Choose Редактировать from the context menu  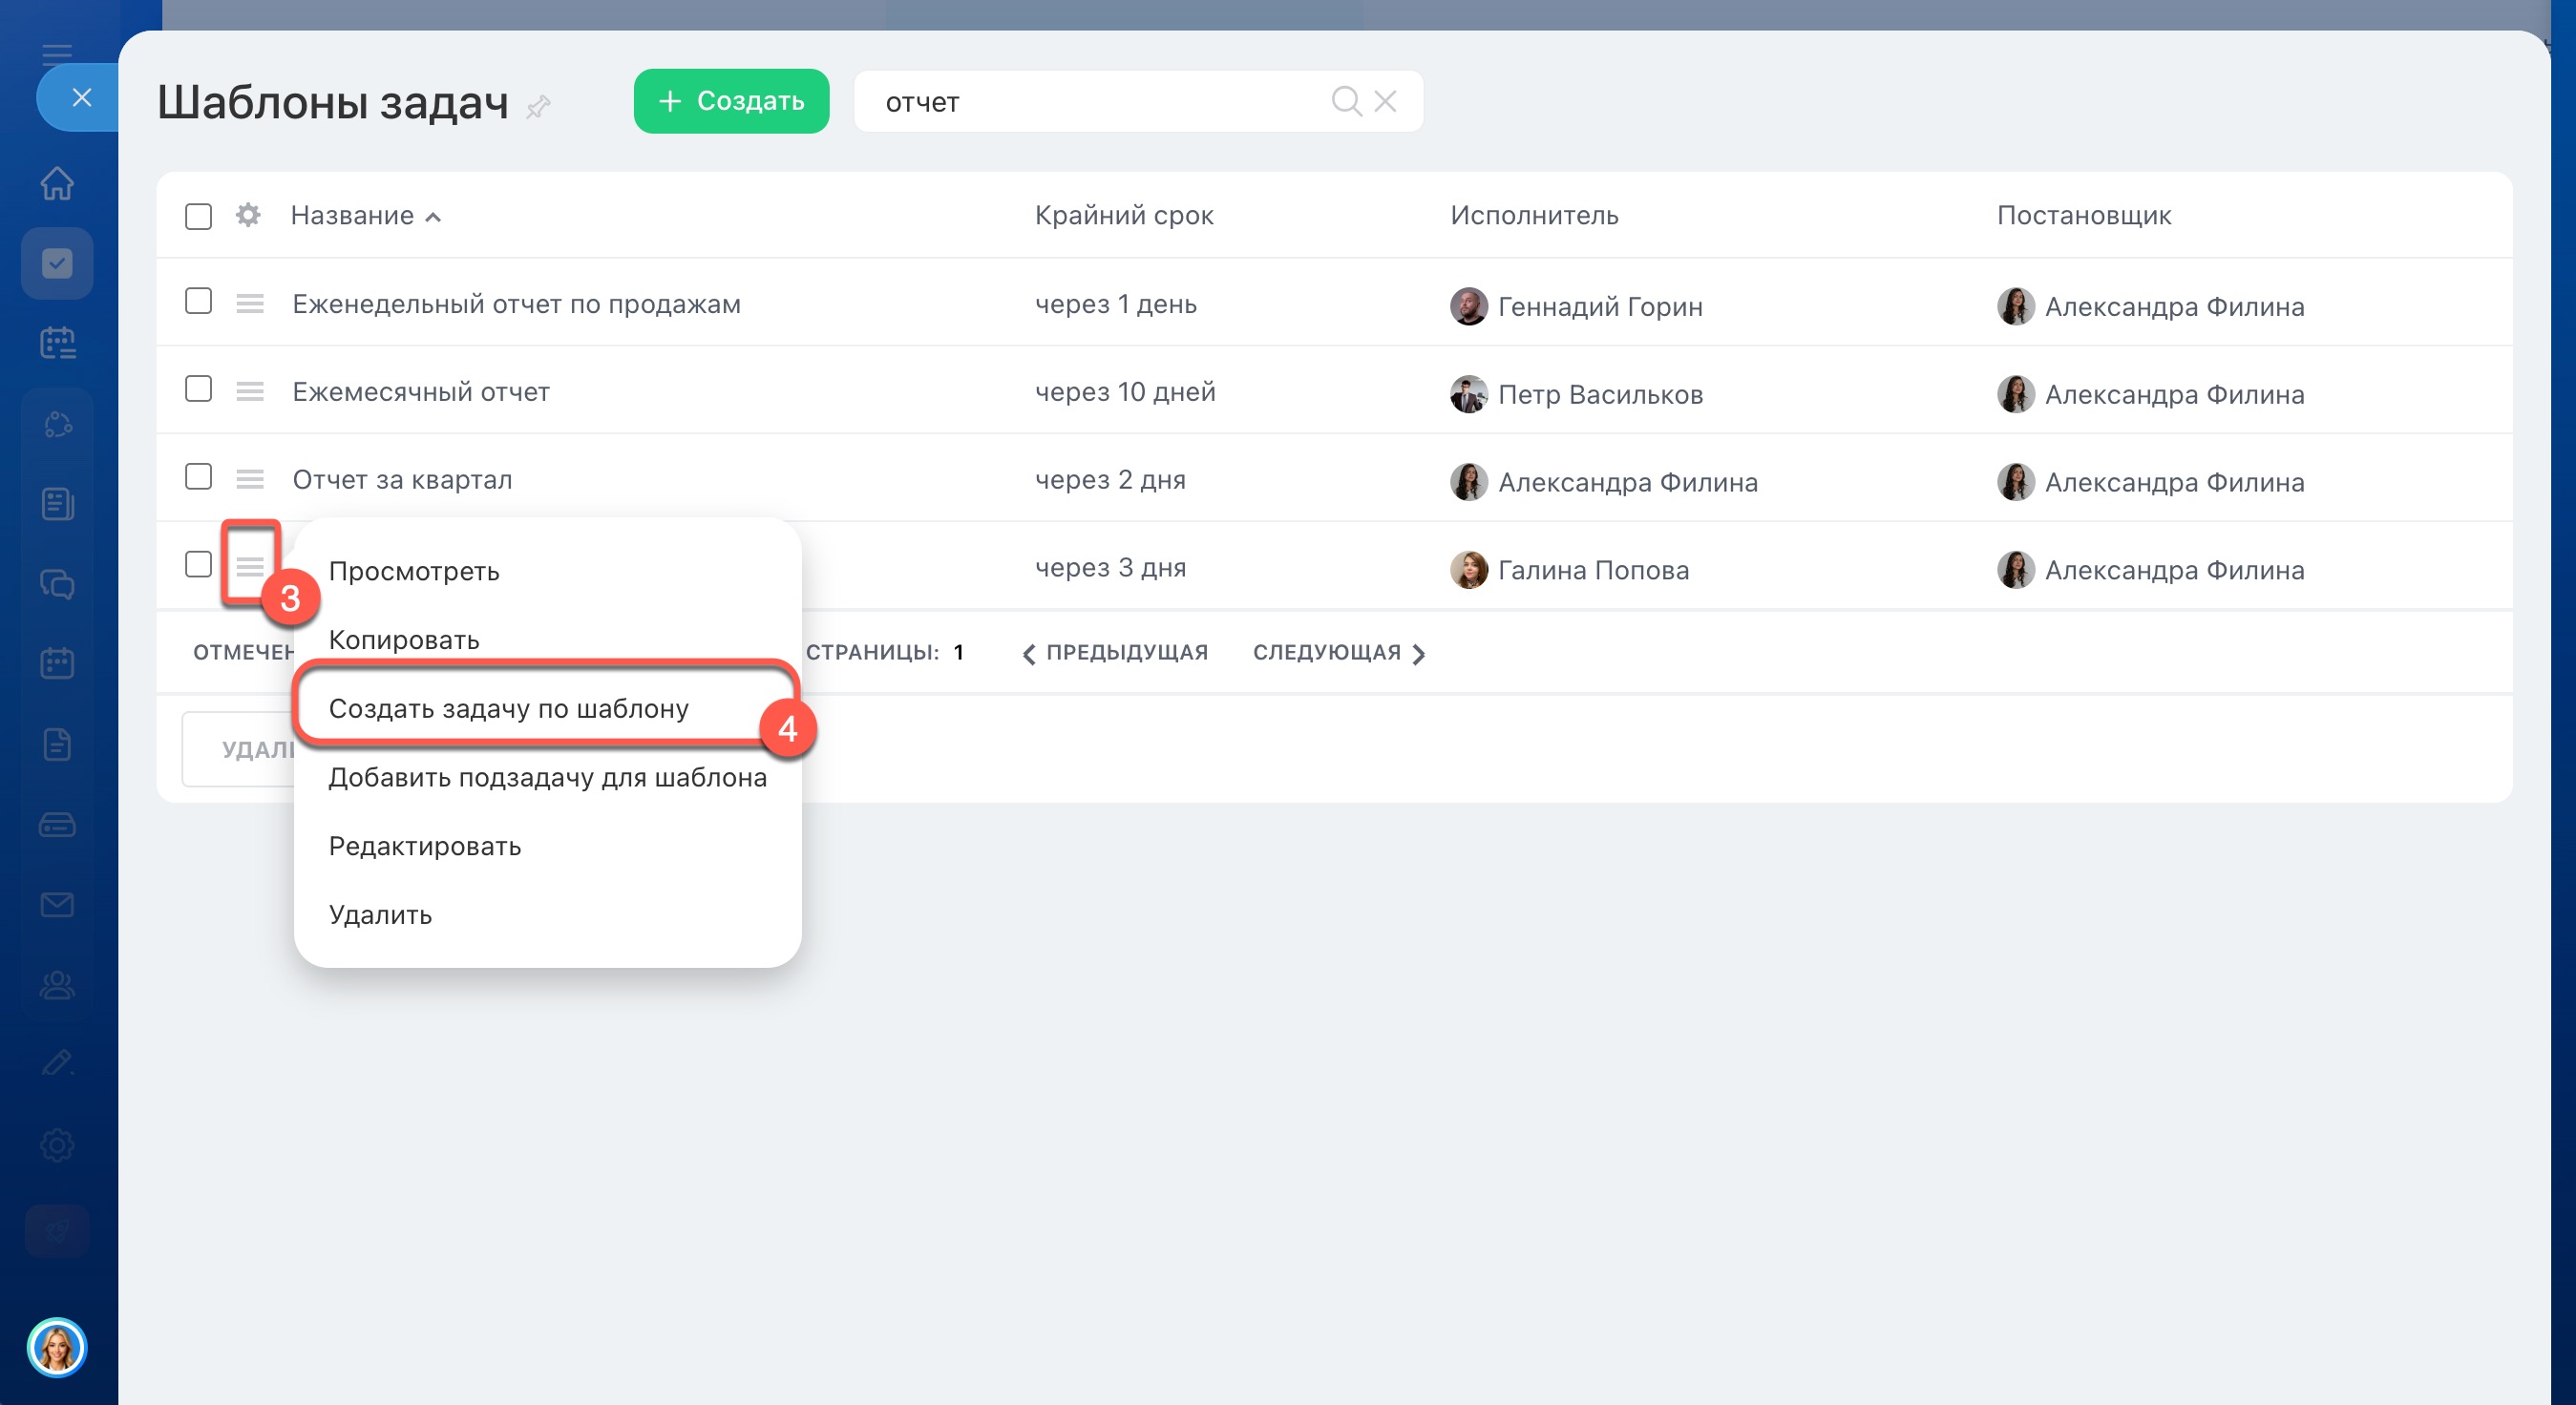click(425, 846)
